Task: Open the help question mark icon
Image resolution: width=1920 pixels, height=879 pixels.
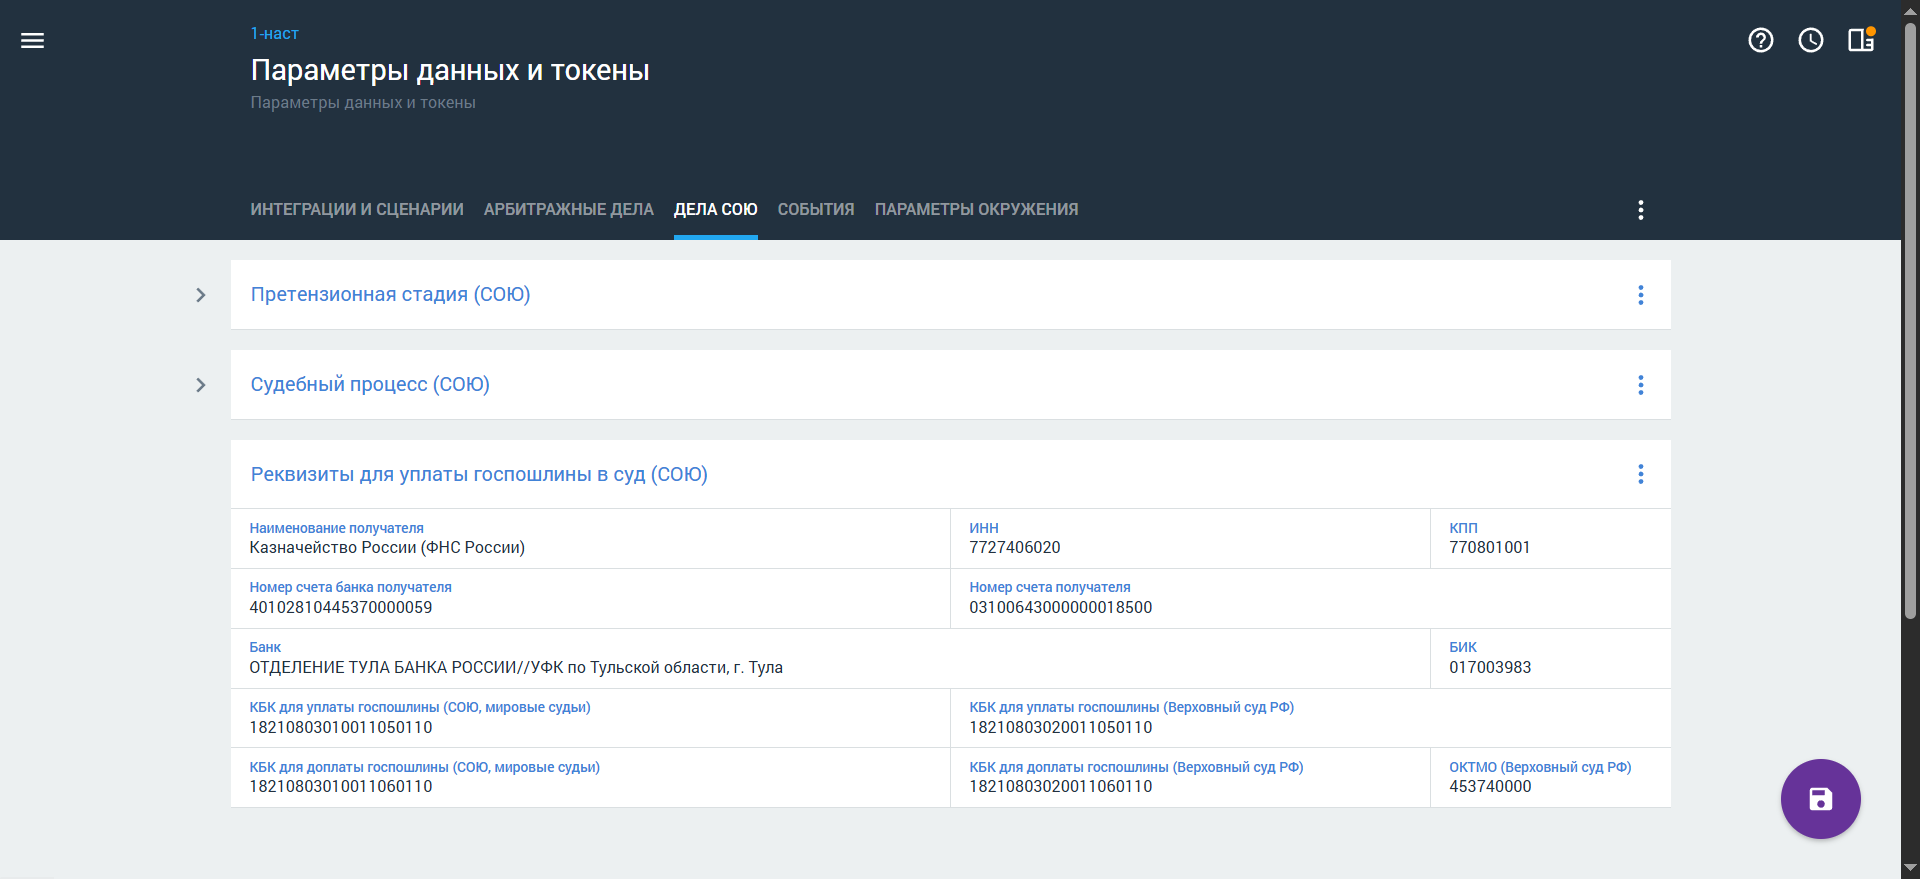Action: [x=1761, y=40]
